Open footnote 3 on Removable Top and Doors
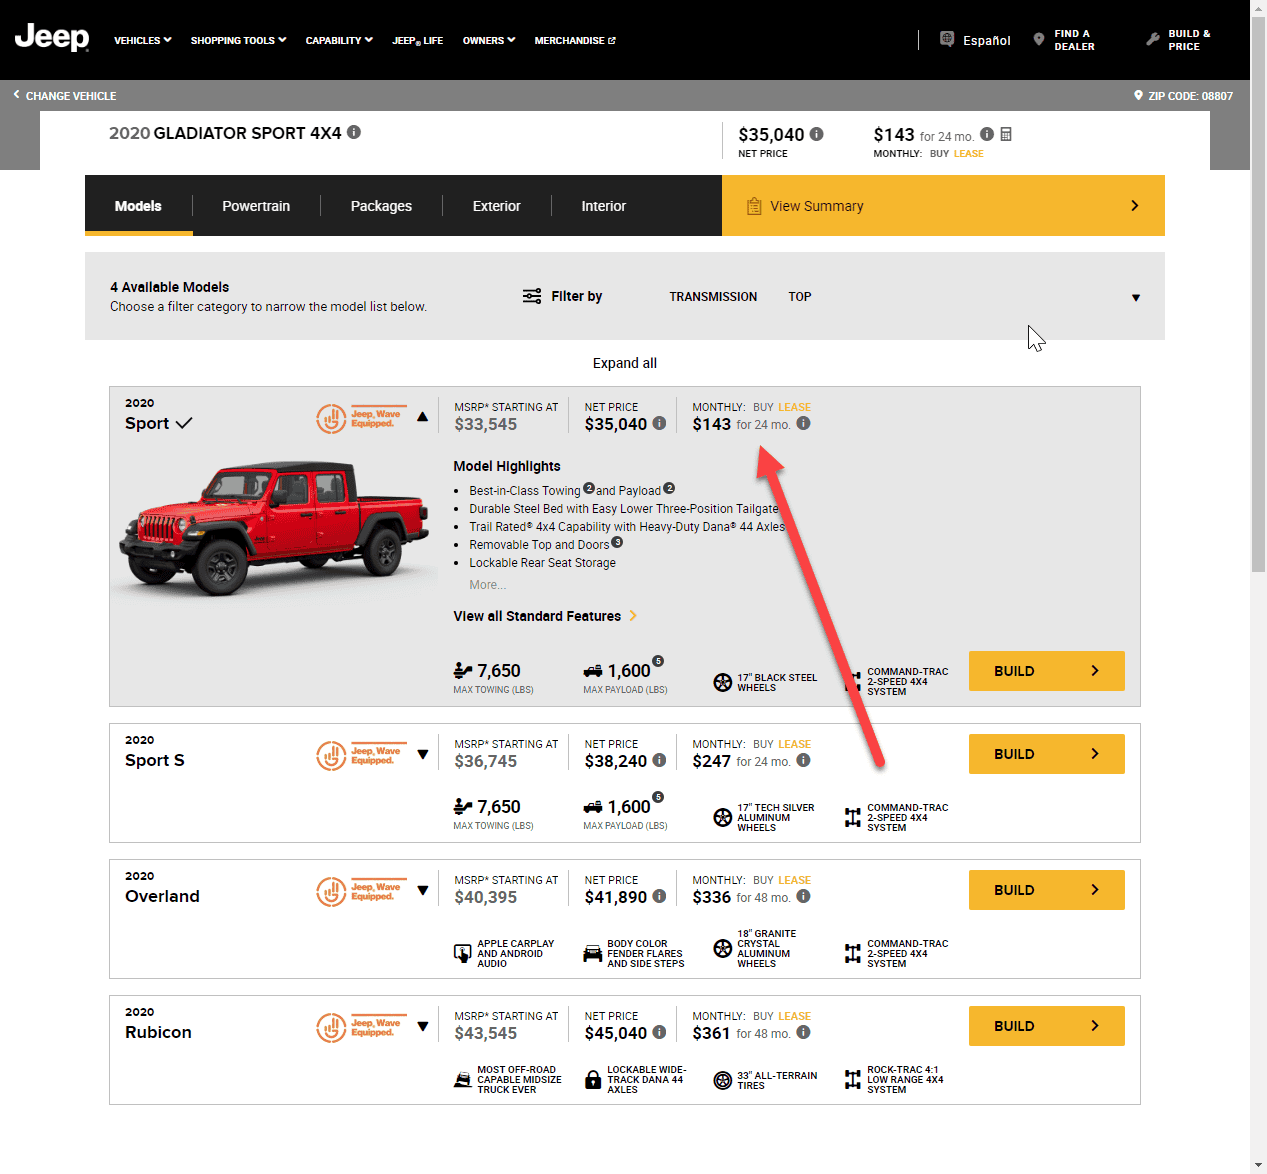Image resolution: width=1267 pixels, height=1174 pixels. coord(617,542)
